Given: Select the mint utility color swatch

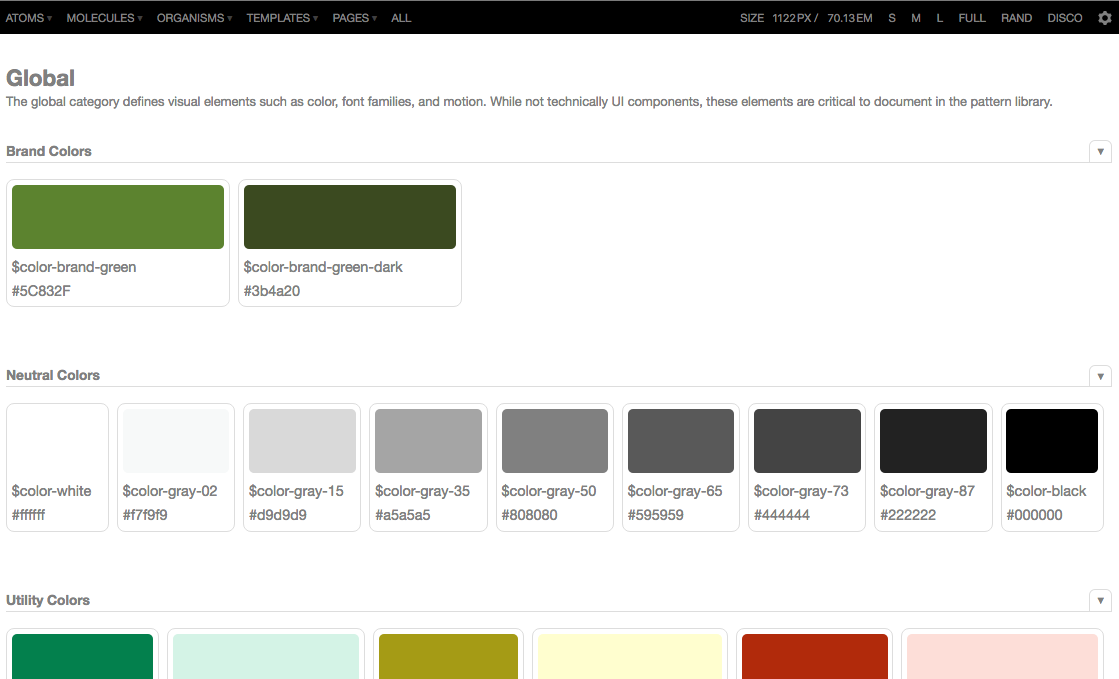Looking at the screenshot, I should [x=266, y=656].
